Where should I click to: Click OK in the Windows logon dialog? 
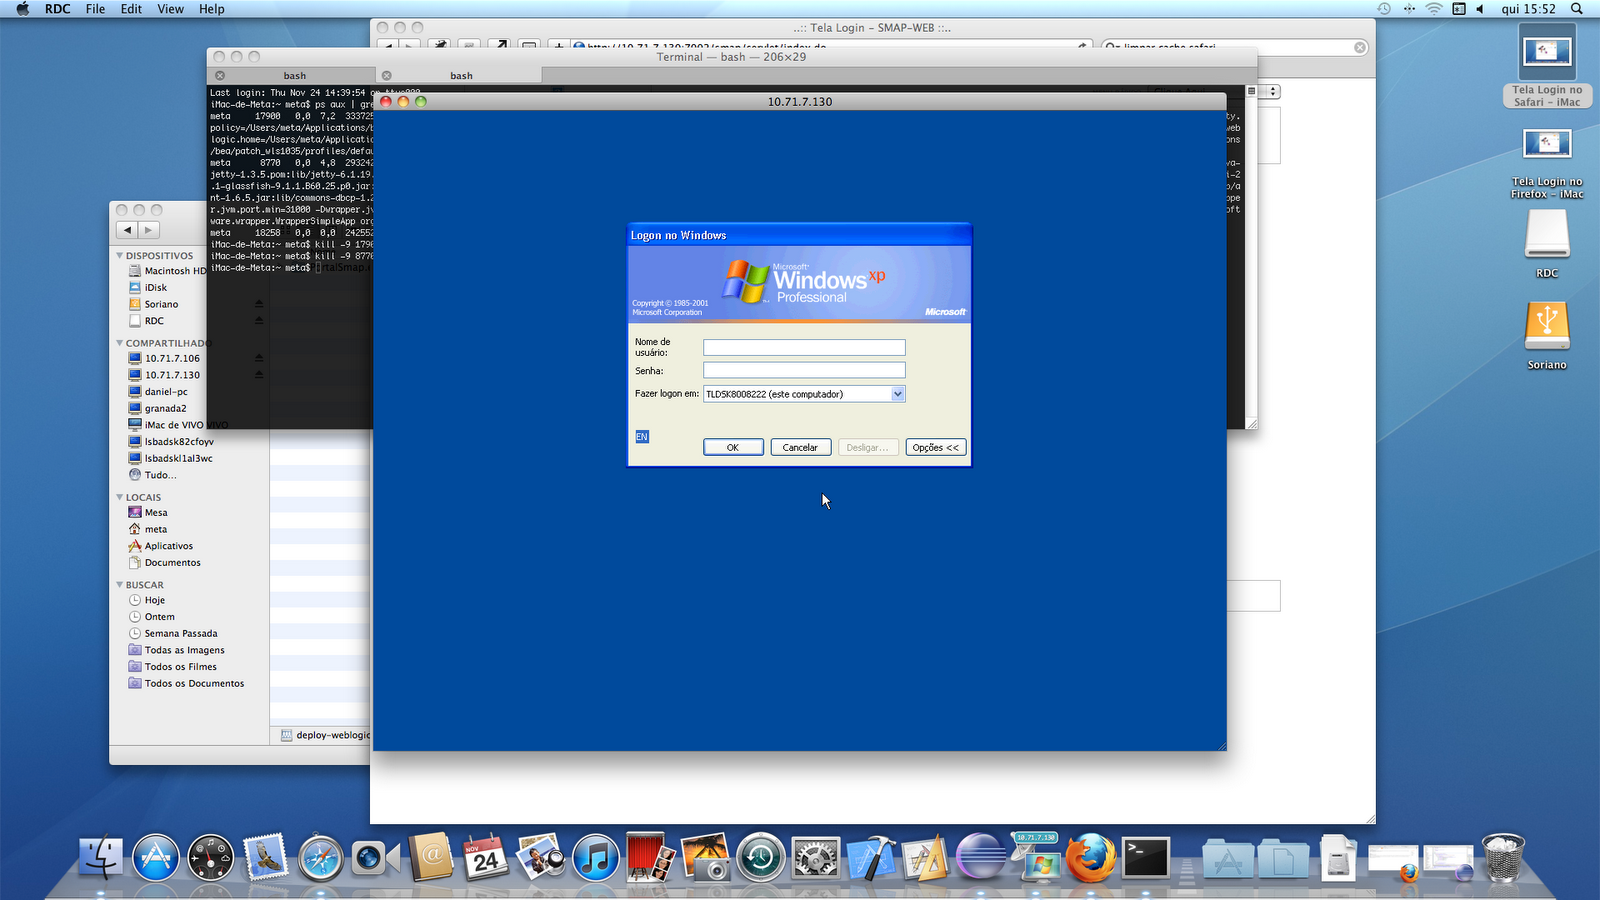click(733, 447)
